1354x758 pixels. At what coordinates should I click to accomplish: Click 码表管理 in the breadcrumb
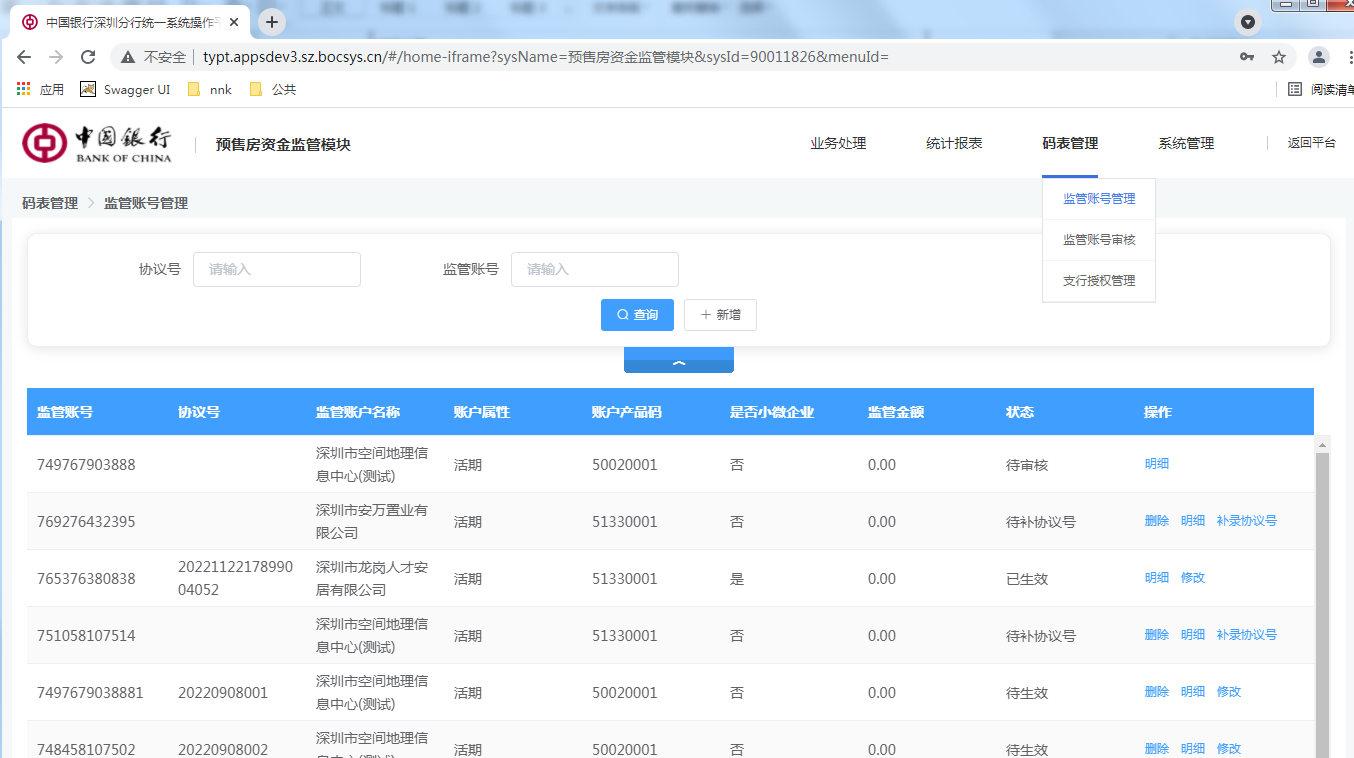click(50, 203)
